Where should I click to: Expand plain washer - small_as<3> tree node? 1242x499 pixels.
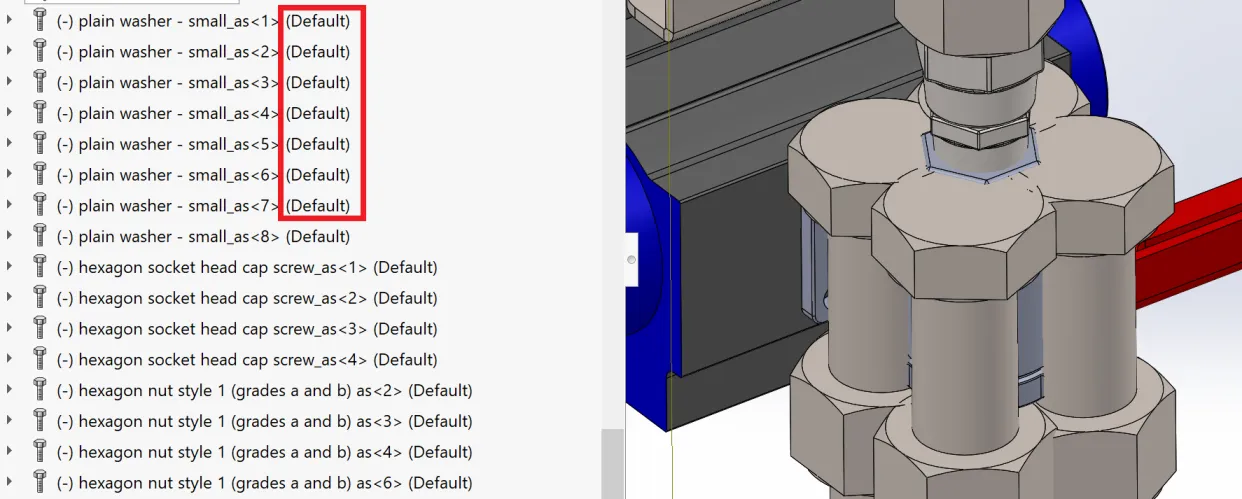click(x=10, y=82)
